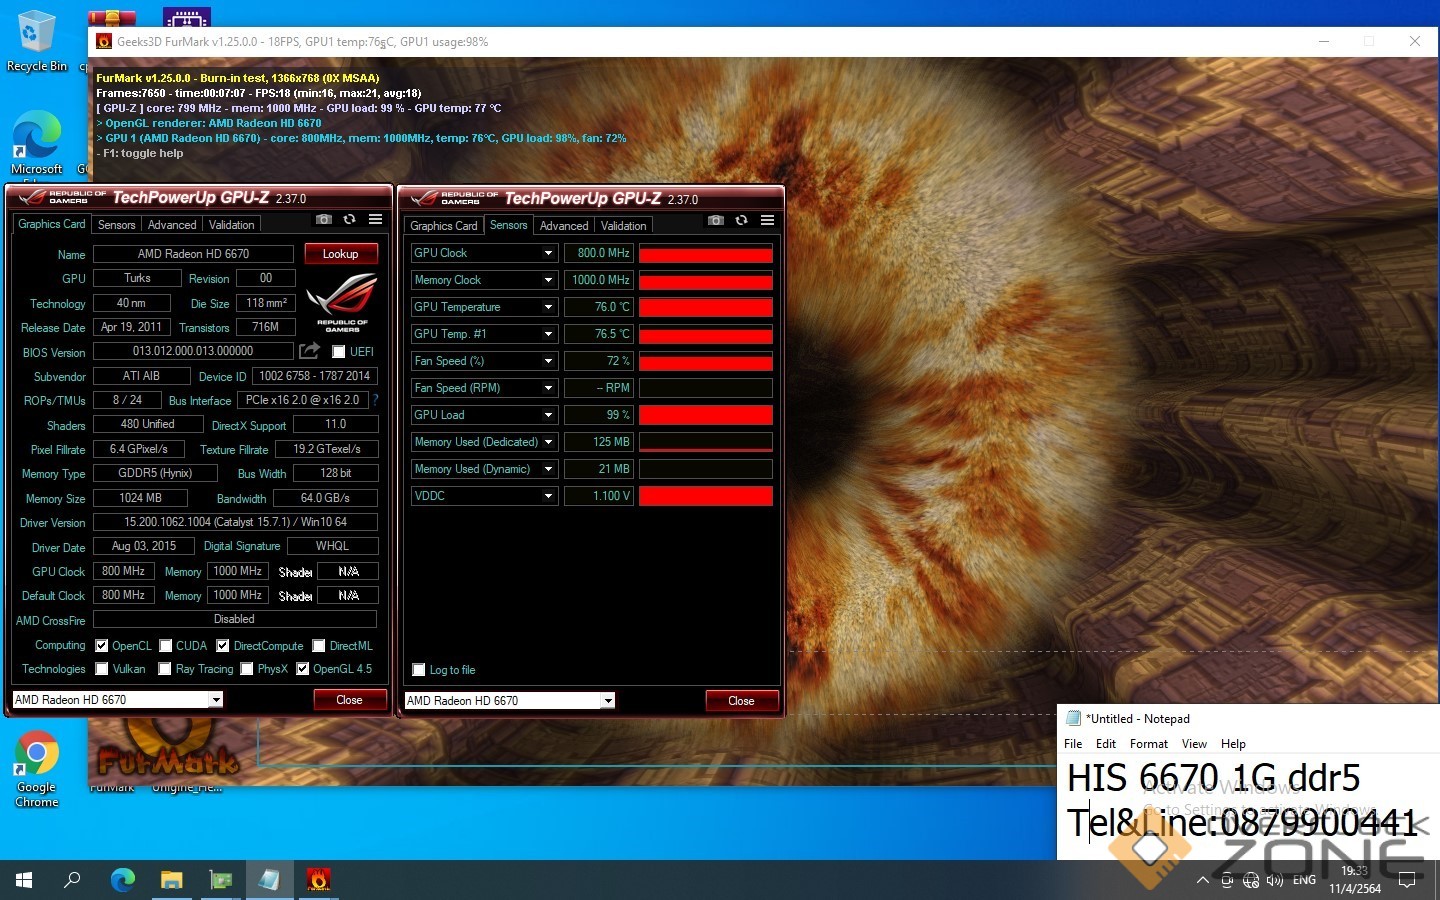This screenshot has height=900, width=1440.
Task: Click the Bus Interface question mark
Action: (375, 400)
